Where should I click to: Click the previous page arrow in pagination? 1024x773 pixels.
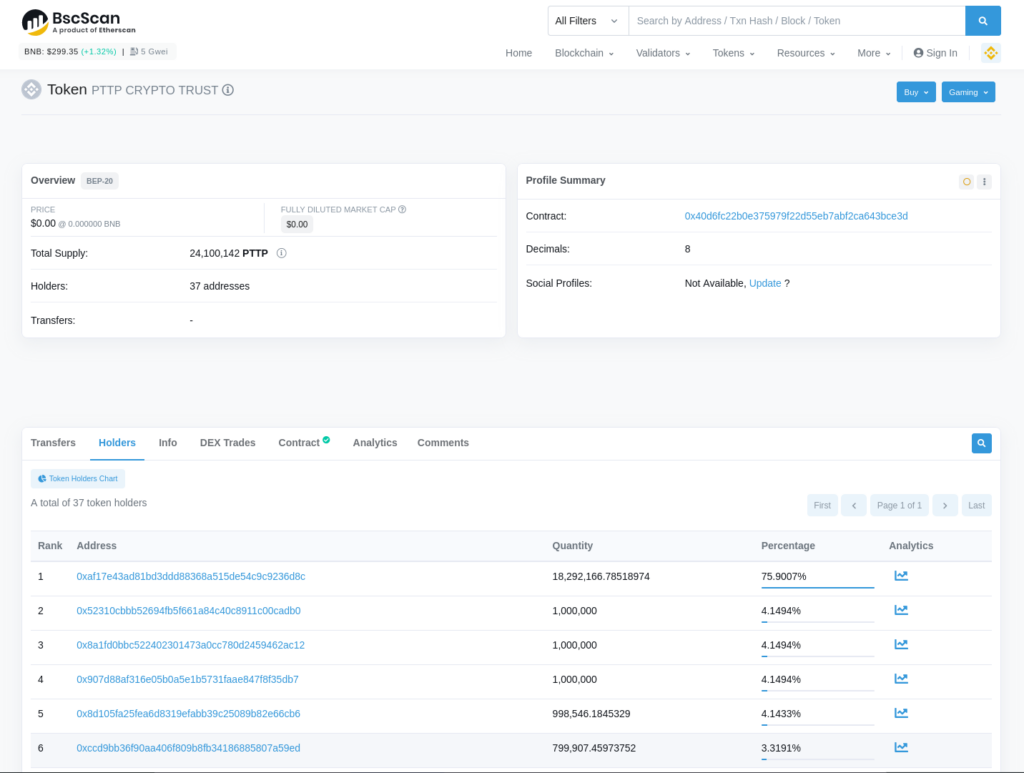(854, 505)
